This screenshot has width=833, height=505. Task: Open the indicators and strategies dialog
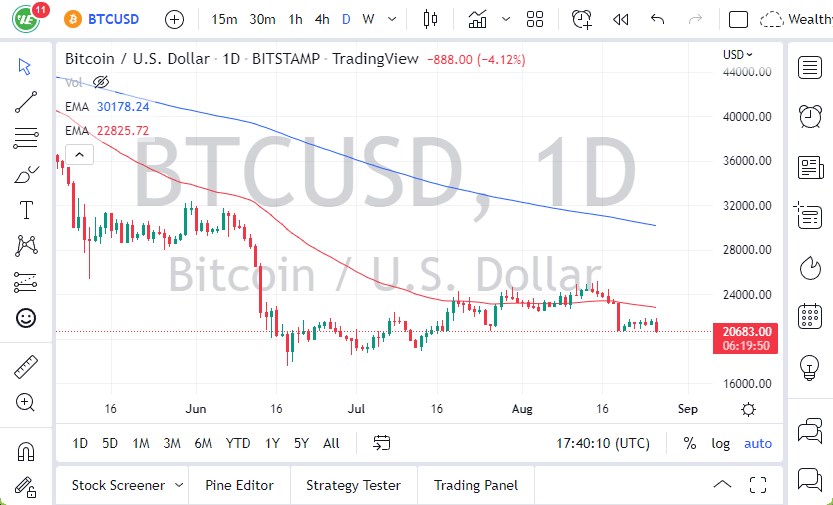pyautogui.click(x=477, y=19)
